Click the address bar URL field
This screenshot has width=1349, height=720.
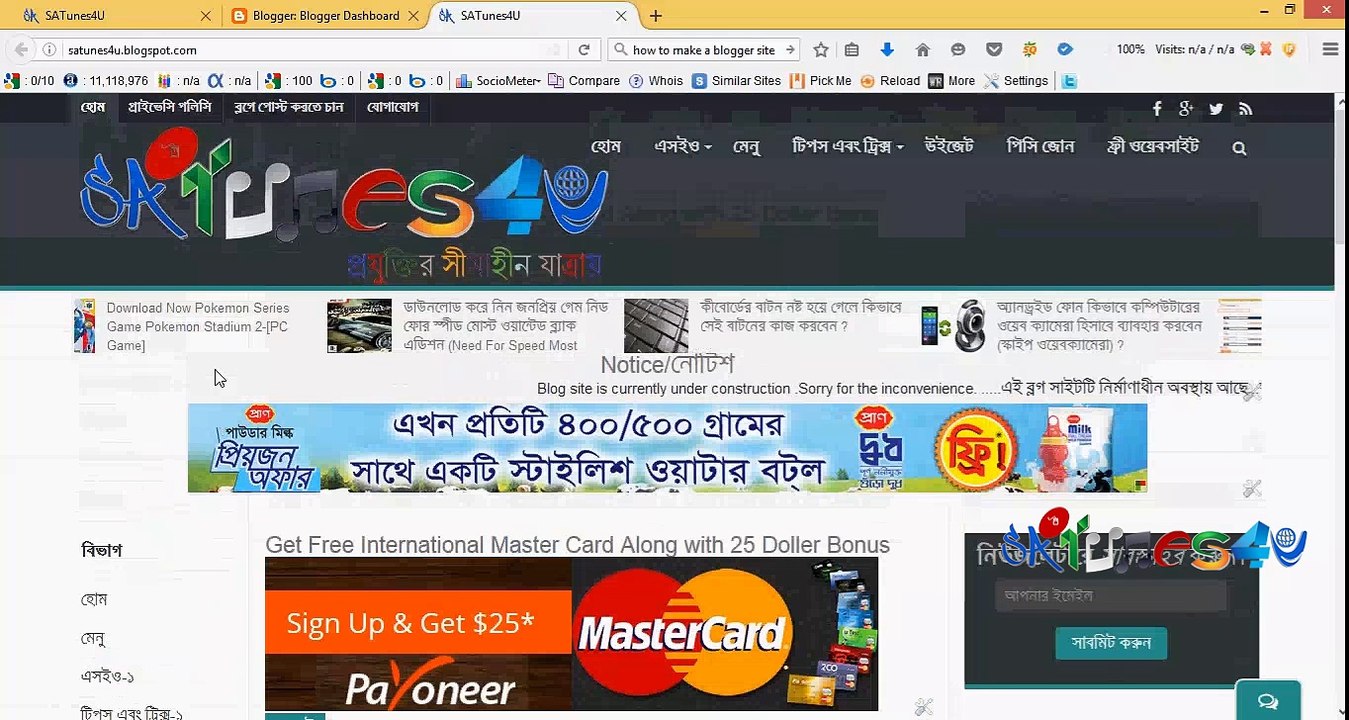click(x=310, y=50)
